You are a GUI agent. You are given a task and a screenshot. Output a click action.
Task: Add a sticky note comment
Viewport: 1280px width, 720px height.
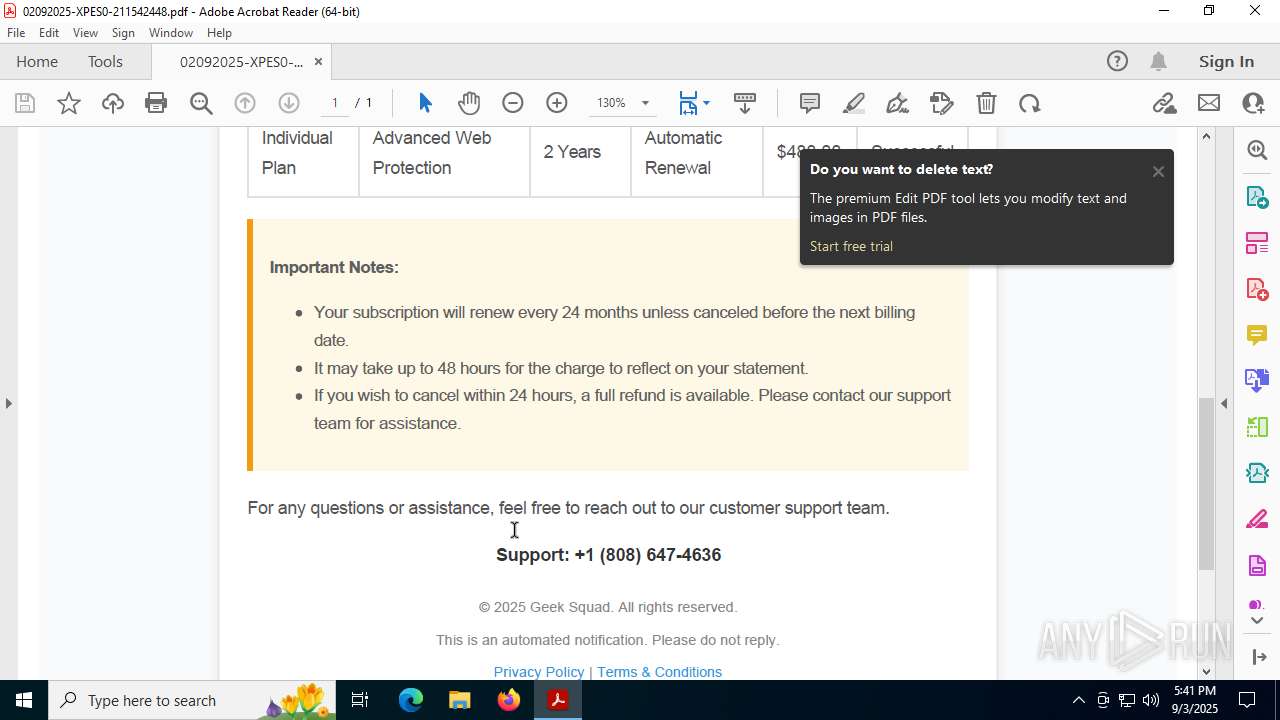810,103
